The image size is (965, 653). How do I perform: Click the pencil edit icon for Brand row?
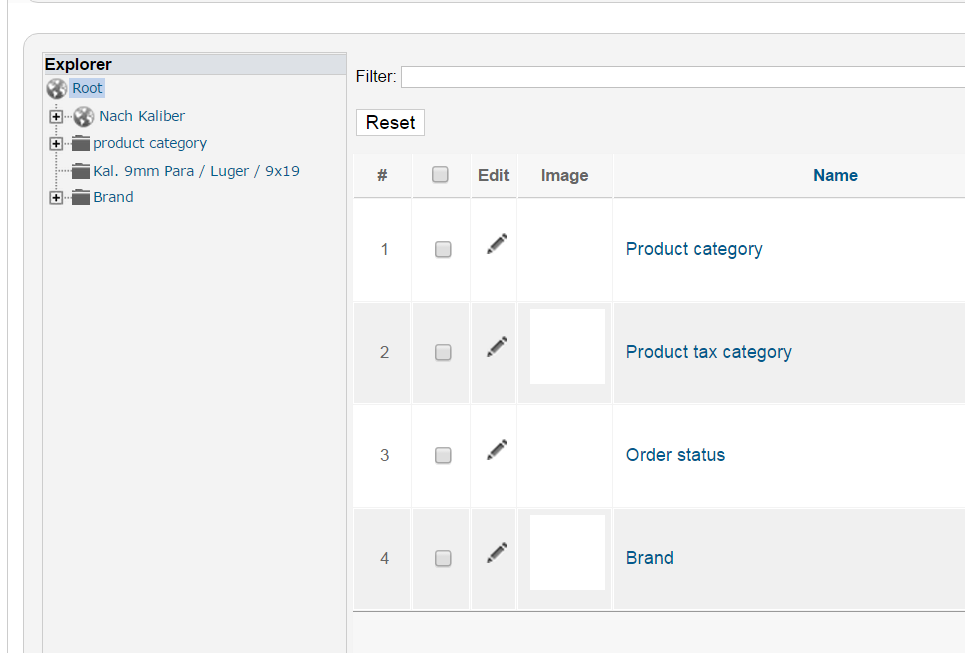[x=497, y=553]
